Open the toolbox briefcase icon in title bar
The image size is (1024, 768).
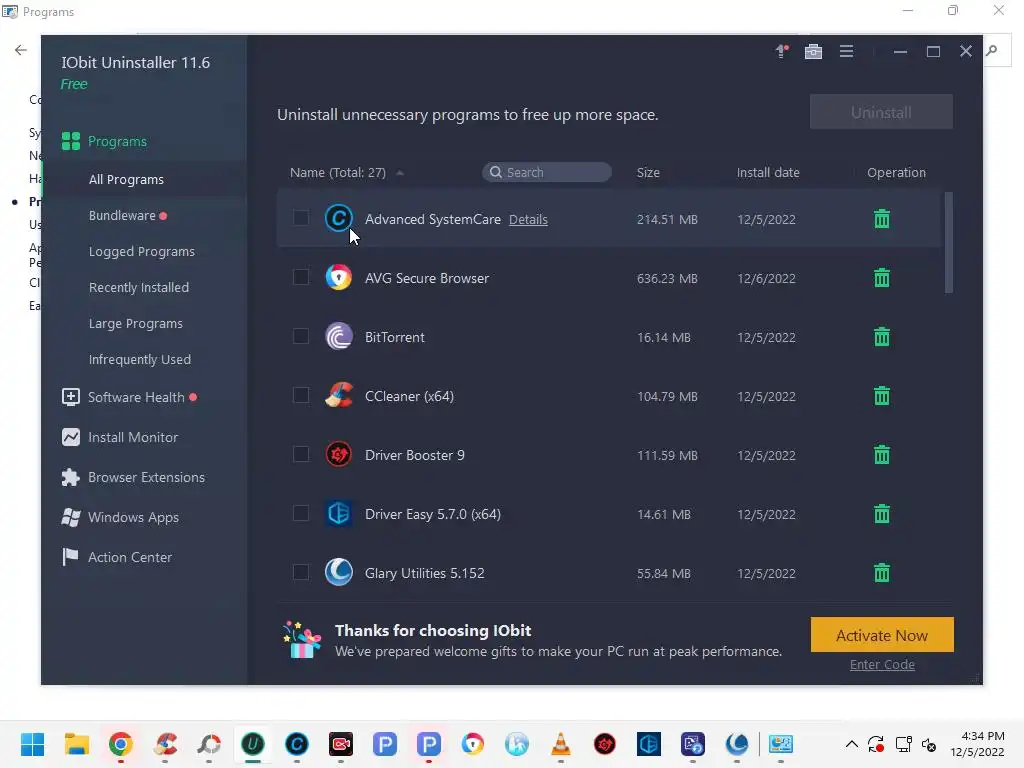pos(813,52)
